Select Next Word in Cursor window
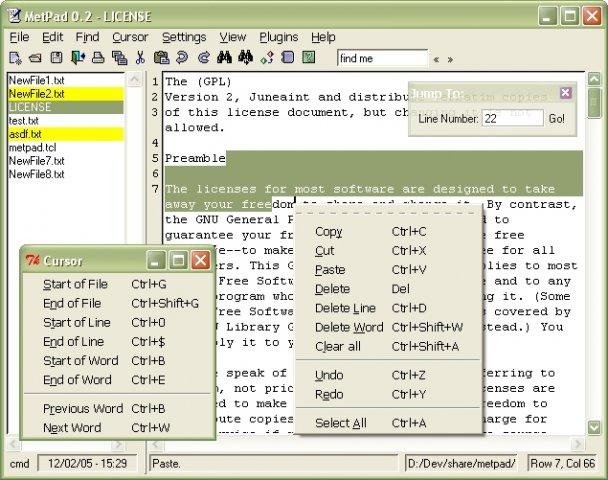 tap(117, 428)
